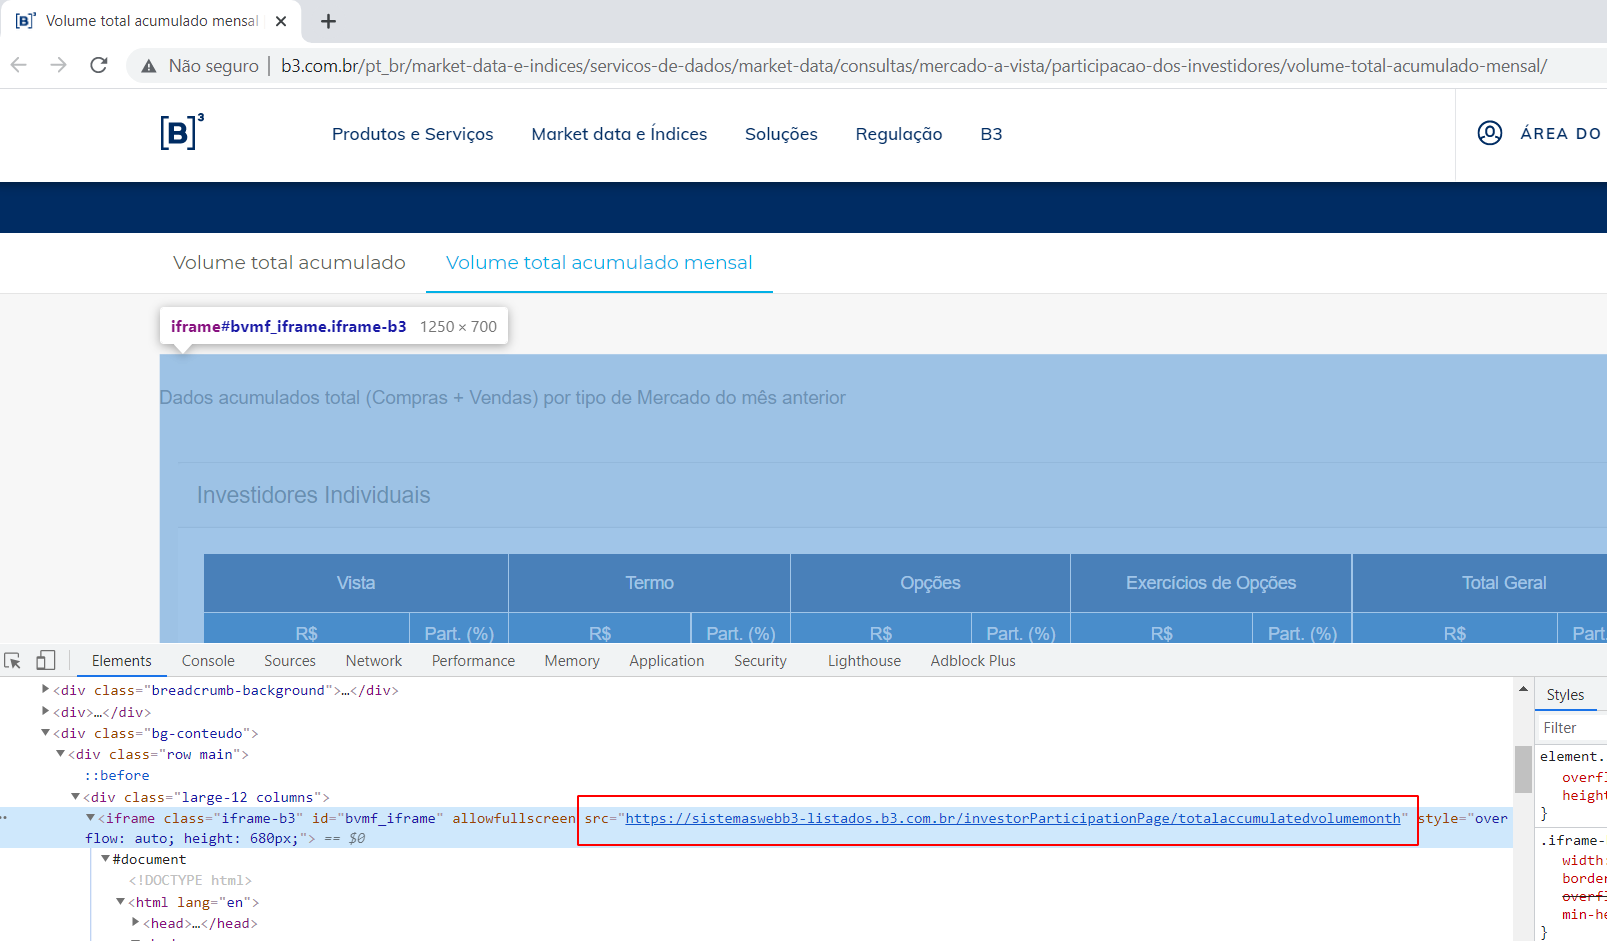The height and width of the screenshot is (941, 1607).
Task: Open the DevTools Console tab
Action: point(208,661)
